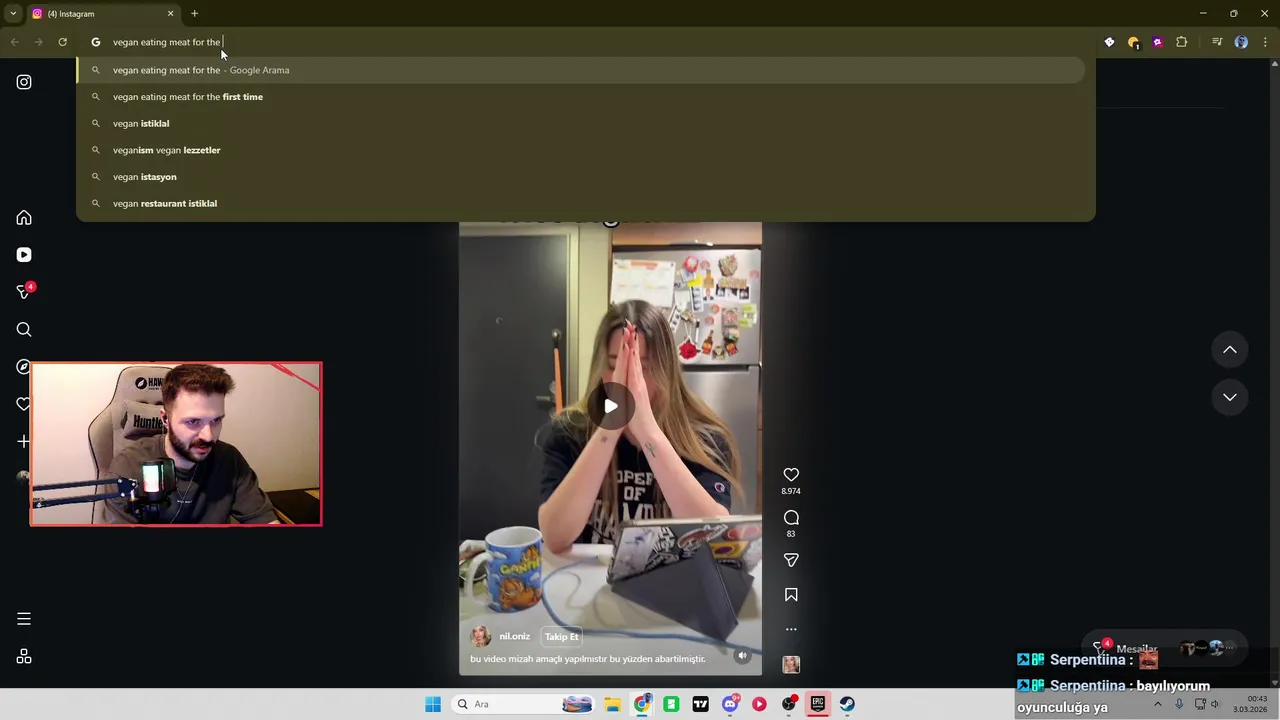This screenshot has width=1280, height=720.
Task: Open purple star extension icon
Action: pos(1158,42)
